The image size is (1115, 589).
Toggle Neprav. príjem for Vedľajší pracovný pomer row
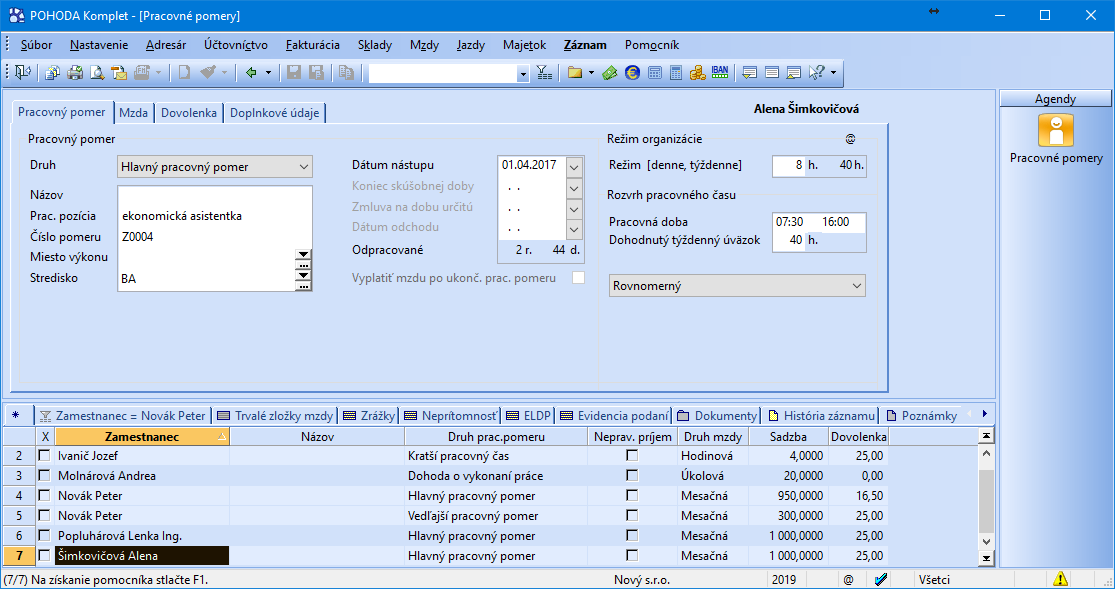click(x=632, y=515)
